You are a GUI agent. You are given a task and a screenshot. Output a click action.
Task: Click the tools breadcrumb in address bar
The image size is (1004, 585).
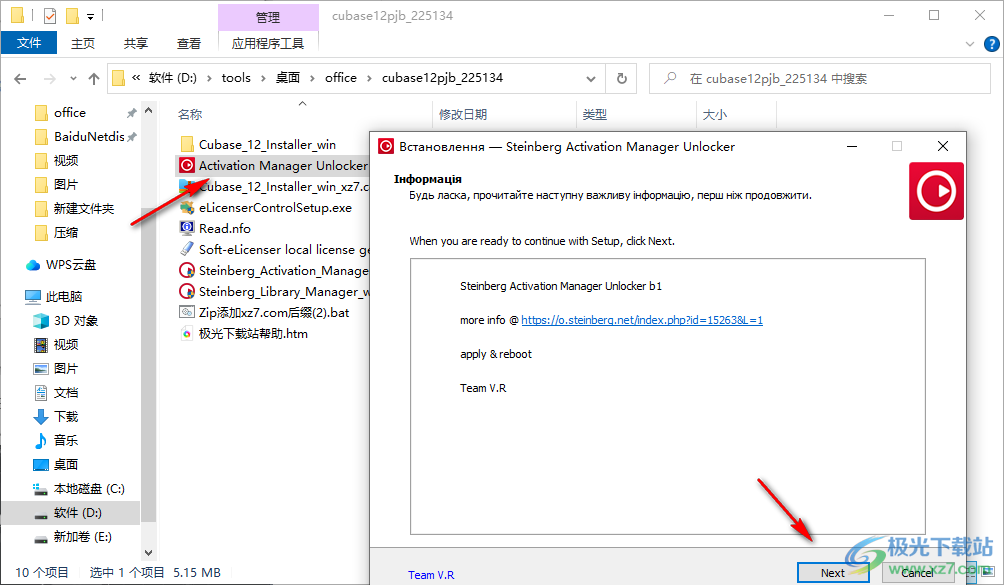click(236, 78)
